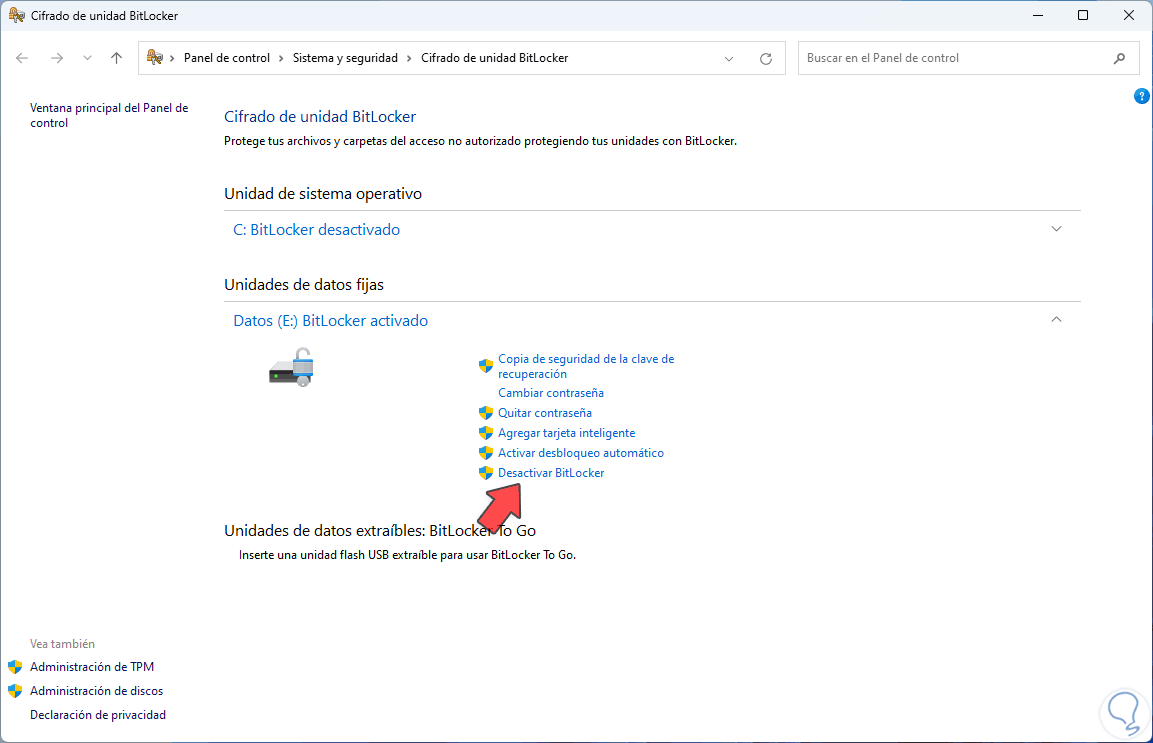Image resolution: width=1153 pixels, height=743 pixels.
Task: Click shield icon beside 'Desactivar BitLocker'
Action: (x=485, y=472)
